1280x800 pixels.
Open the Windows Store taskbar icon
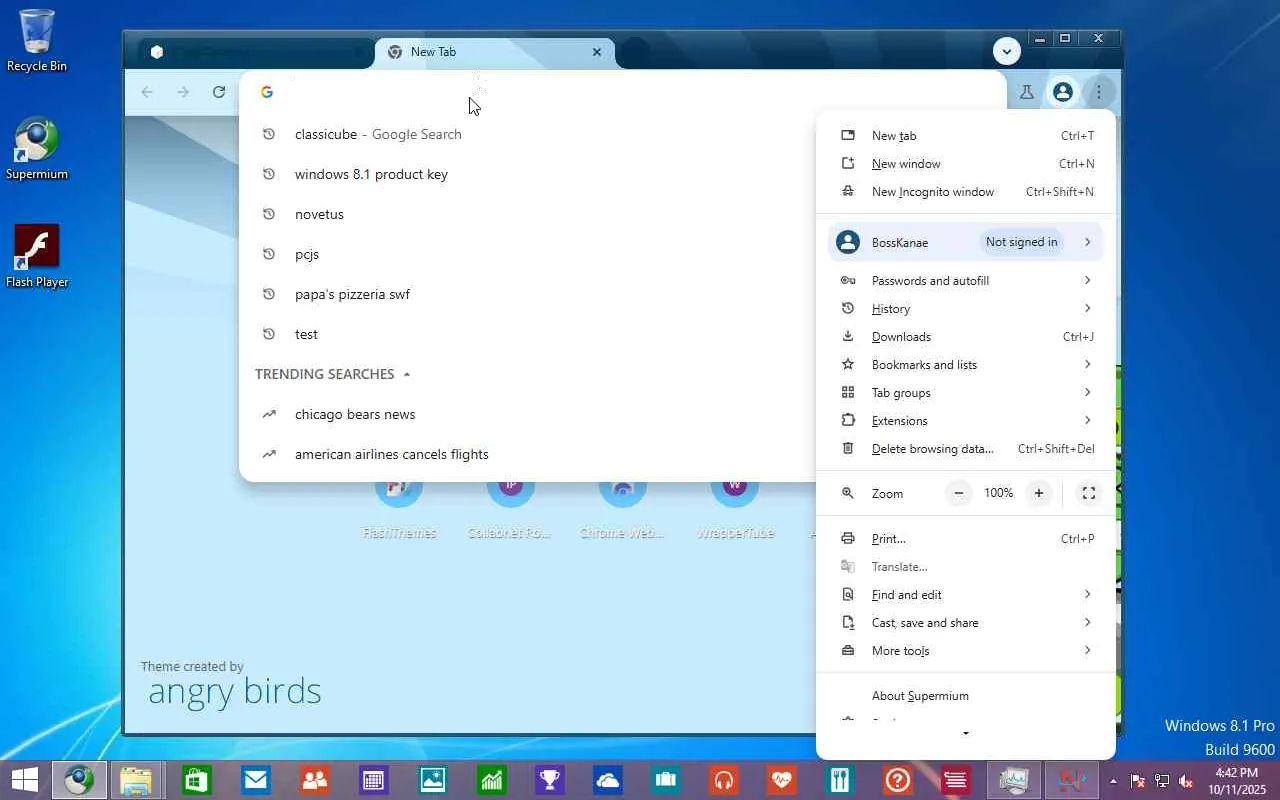tap(197, 780)
